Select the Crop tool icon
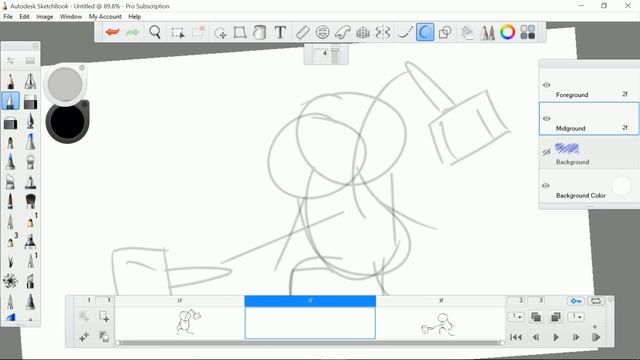 click(x=198, y=32)
